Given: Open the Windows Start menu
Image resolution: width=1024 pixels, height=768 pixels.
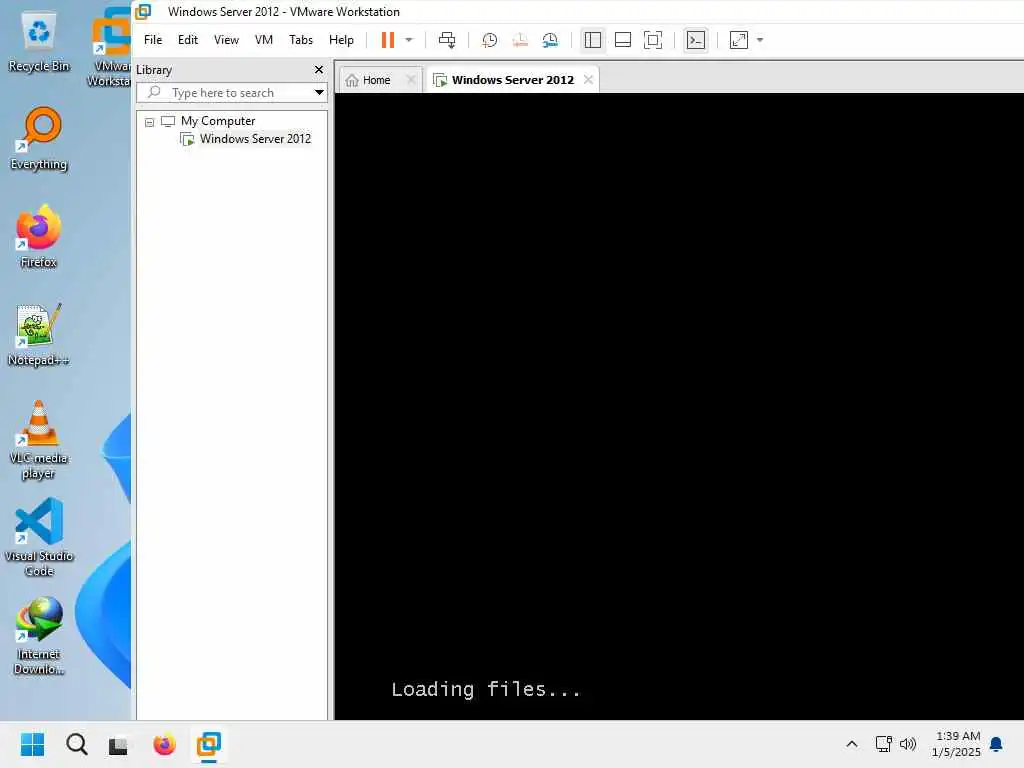Looking at the screenshot, I should pyautogui.click(x=32, y=744).
